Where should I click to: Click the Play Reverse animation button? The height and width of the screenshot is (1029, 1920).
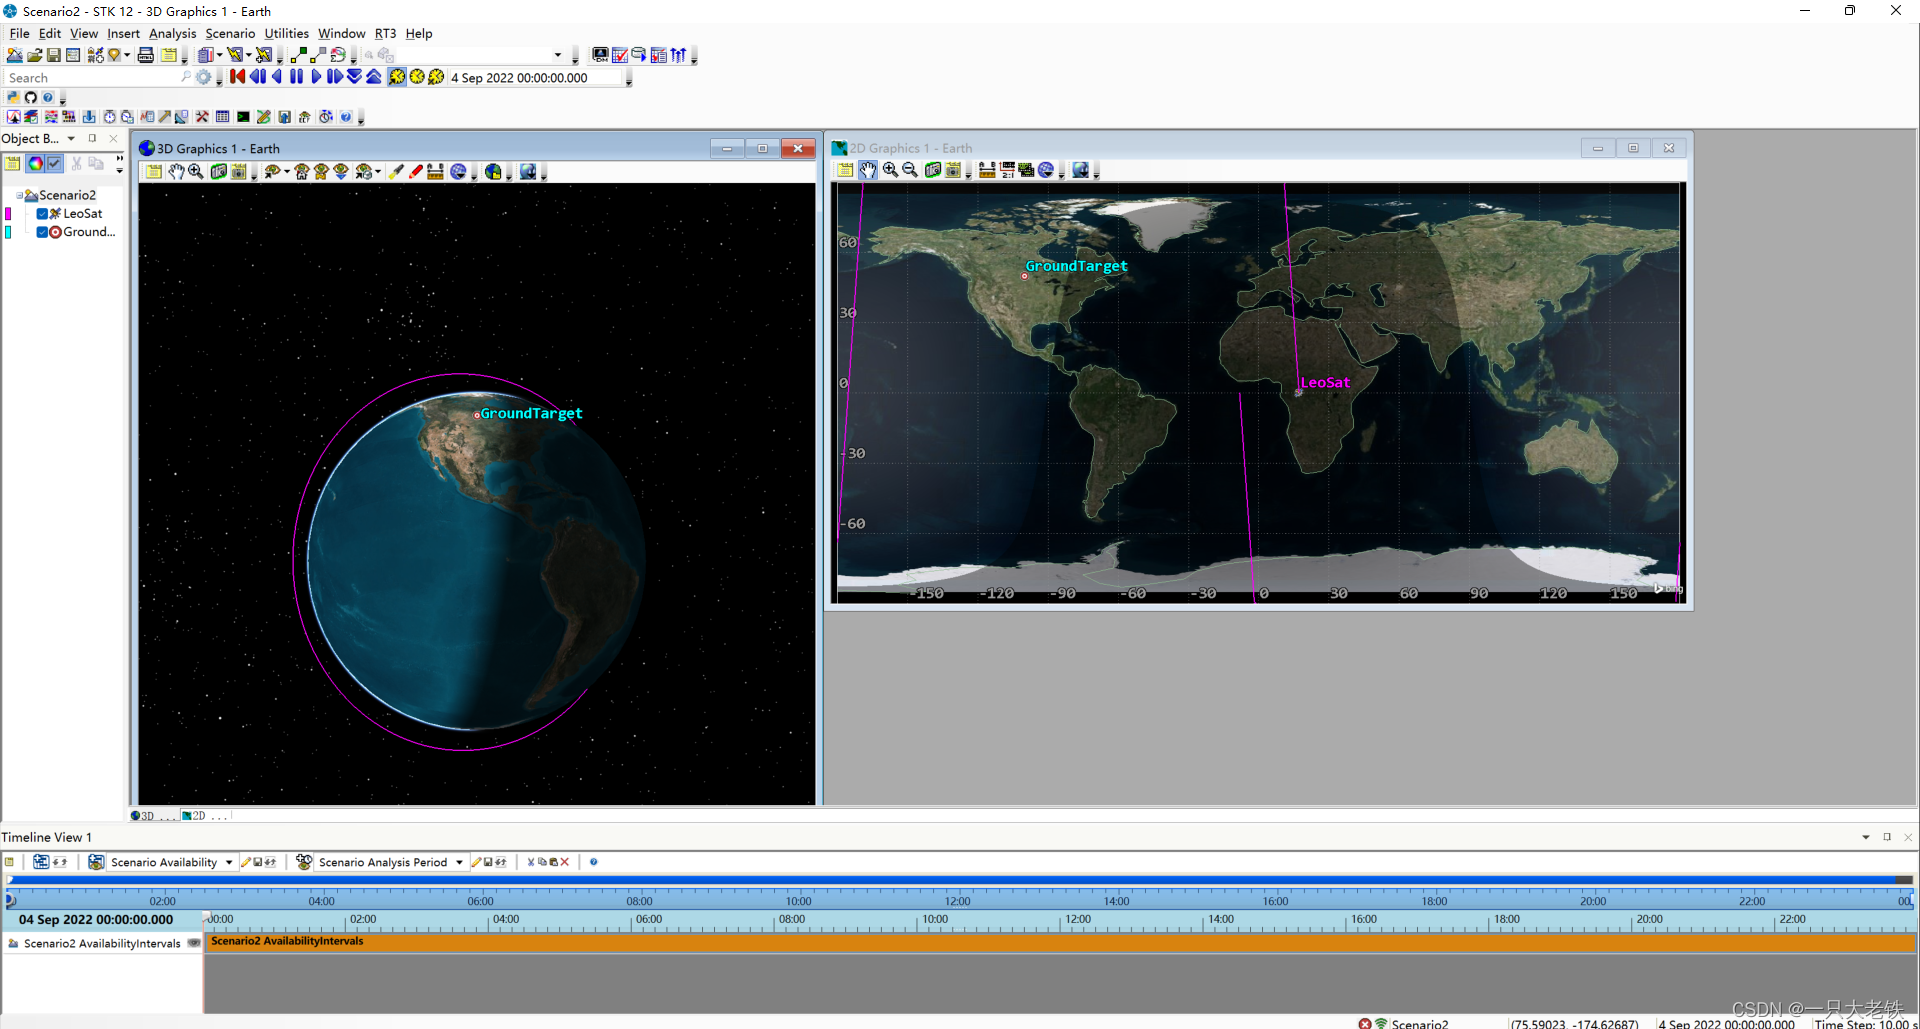point(277,77)
